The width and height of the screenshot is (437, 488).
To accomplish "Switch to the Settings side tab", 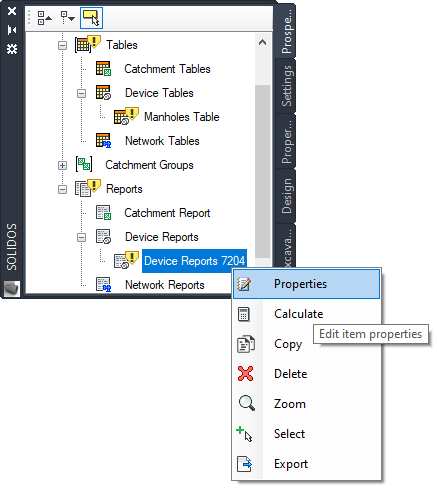I will pyautogui.click(x=286, y=86).
